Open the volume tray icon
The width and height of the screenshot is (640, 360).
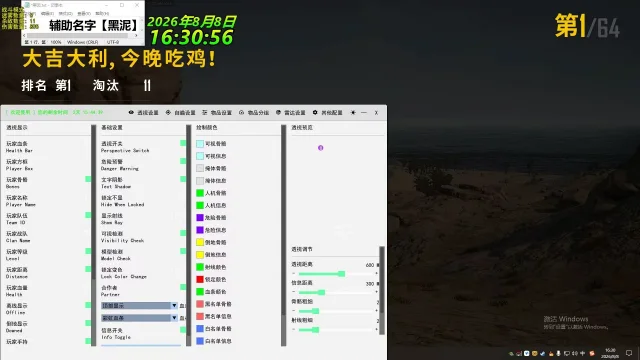coord(574,353)
